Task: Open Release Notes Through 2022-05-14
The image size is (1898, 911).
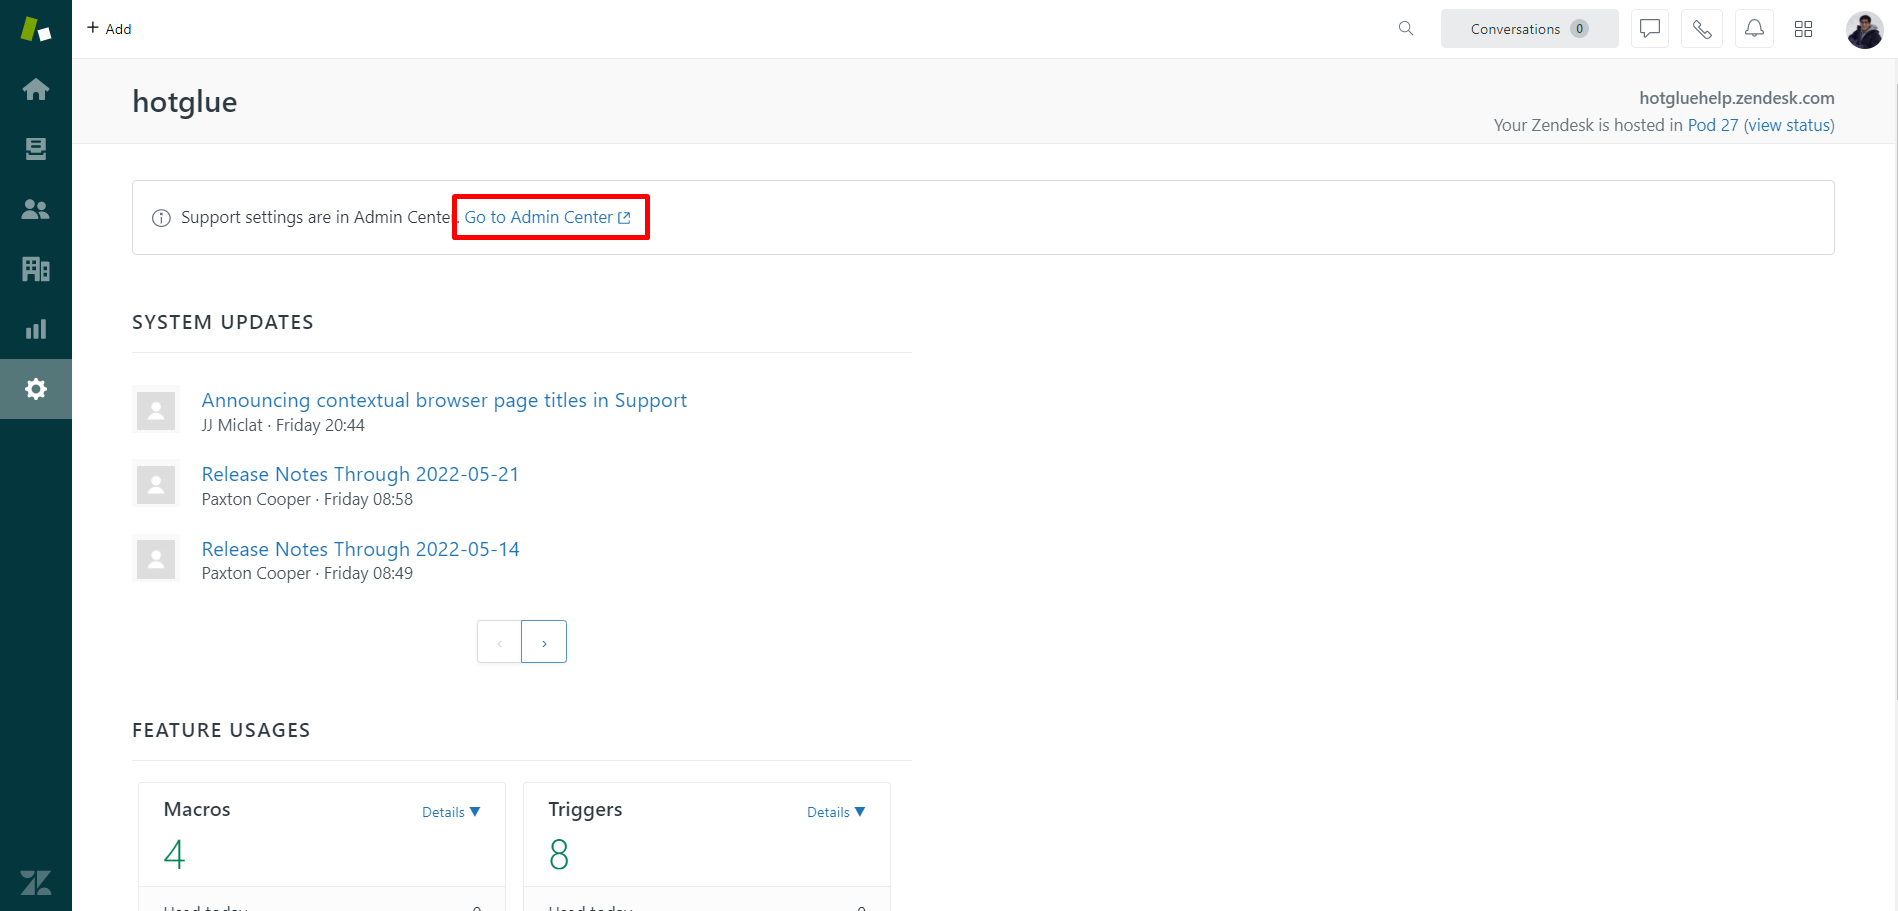Action: pyautogui.click(x=360, y=549)
